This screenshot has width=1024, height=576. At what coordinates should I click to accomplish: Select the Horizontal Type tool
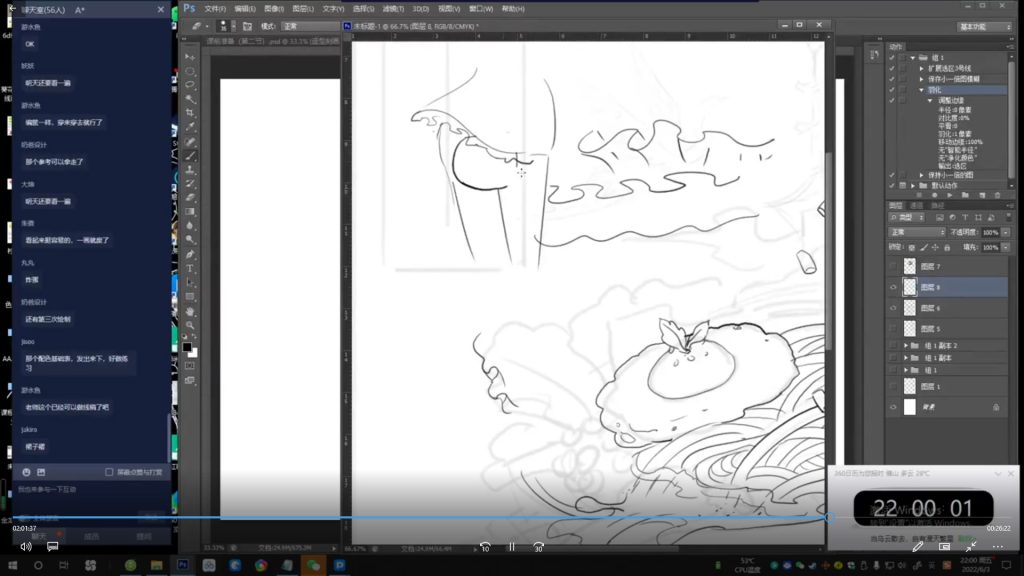pyautogui.click(x=190, y=269)
